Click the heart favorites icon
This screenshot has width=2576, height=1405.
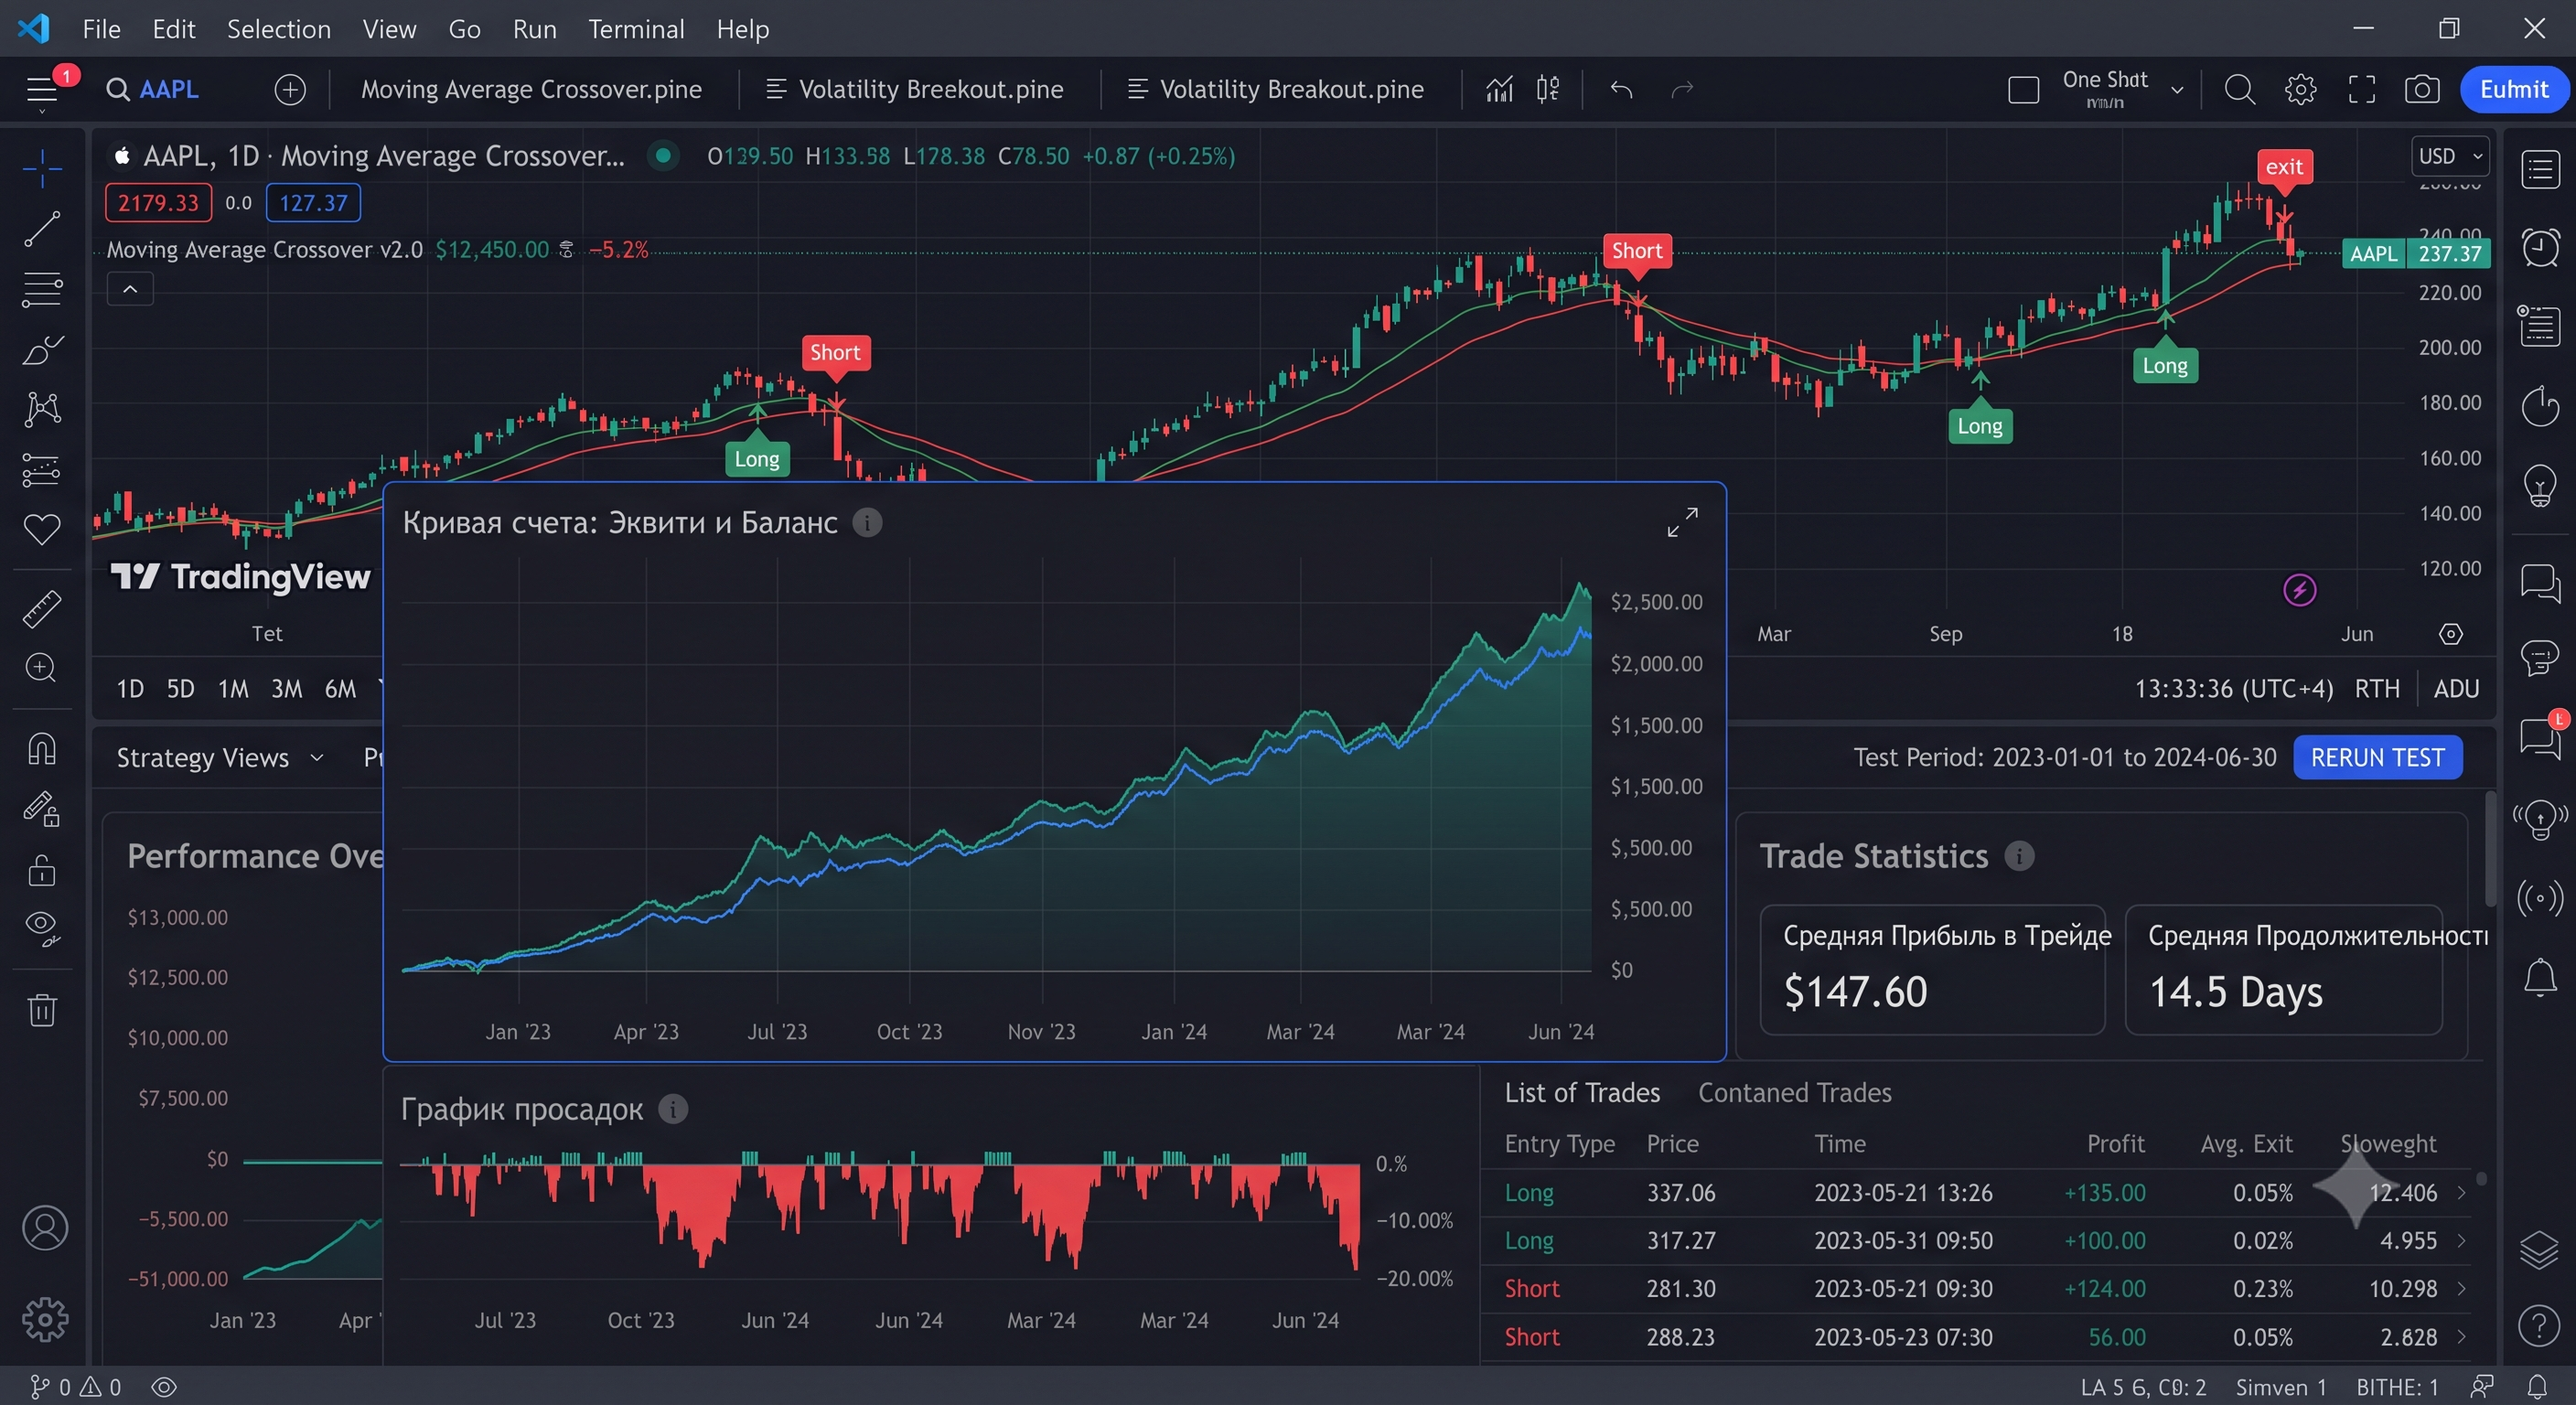click(42, 529)
